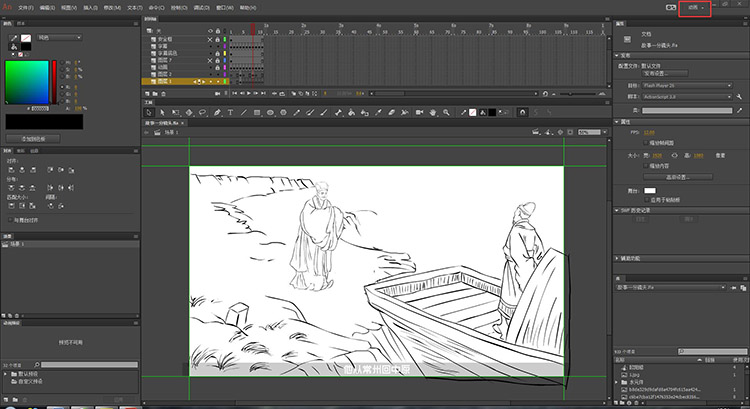The width and height of the screenshot is (750, 409).
Task: Open the 窗口(W) menu
Action: tap(224, 8)
